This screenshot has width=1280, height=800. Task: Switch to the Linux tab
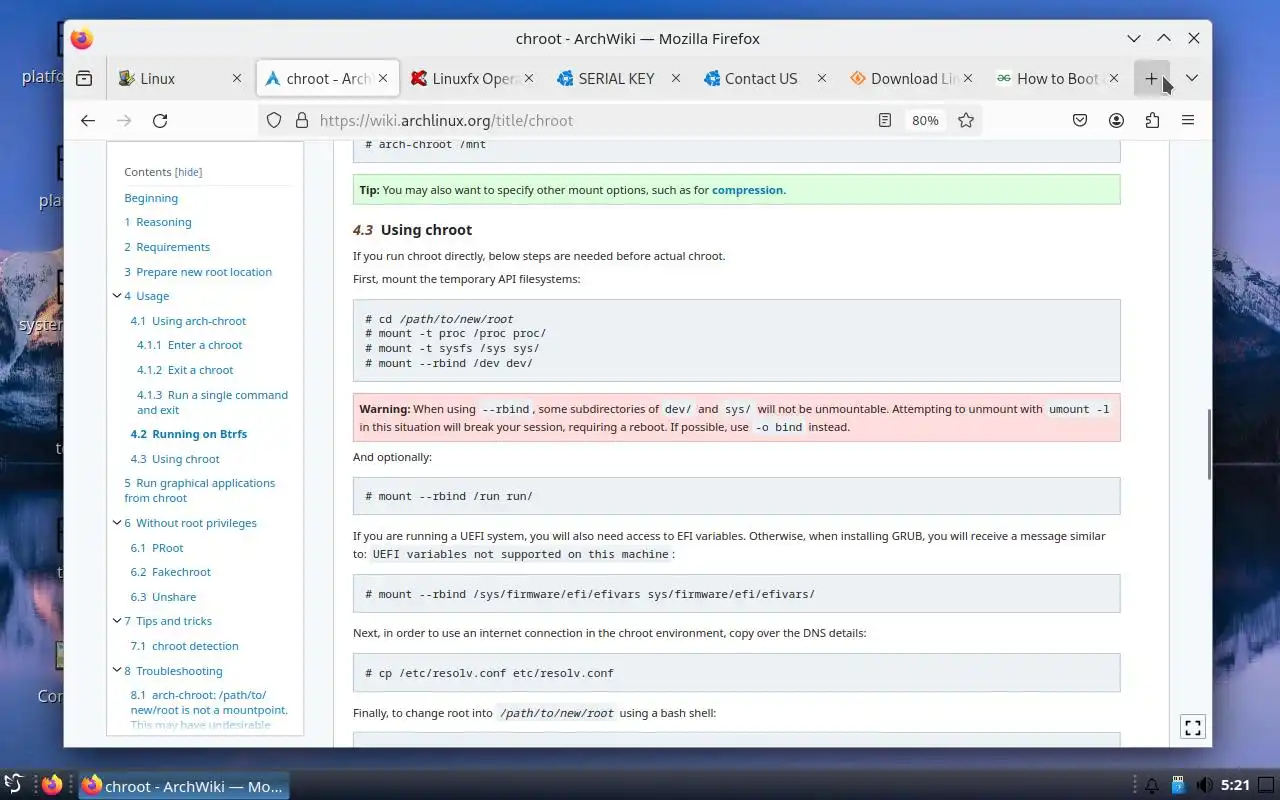180,78
